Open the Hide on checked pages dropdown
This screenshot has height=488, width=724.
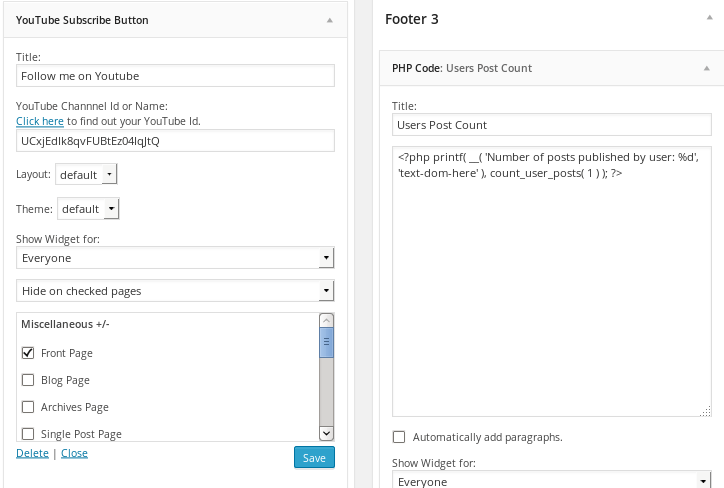pyautogui.click(x=175, y=291)
